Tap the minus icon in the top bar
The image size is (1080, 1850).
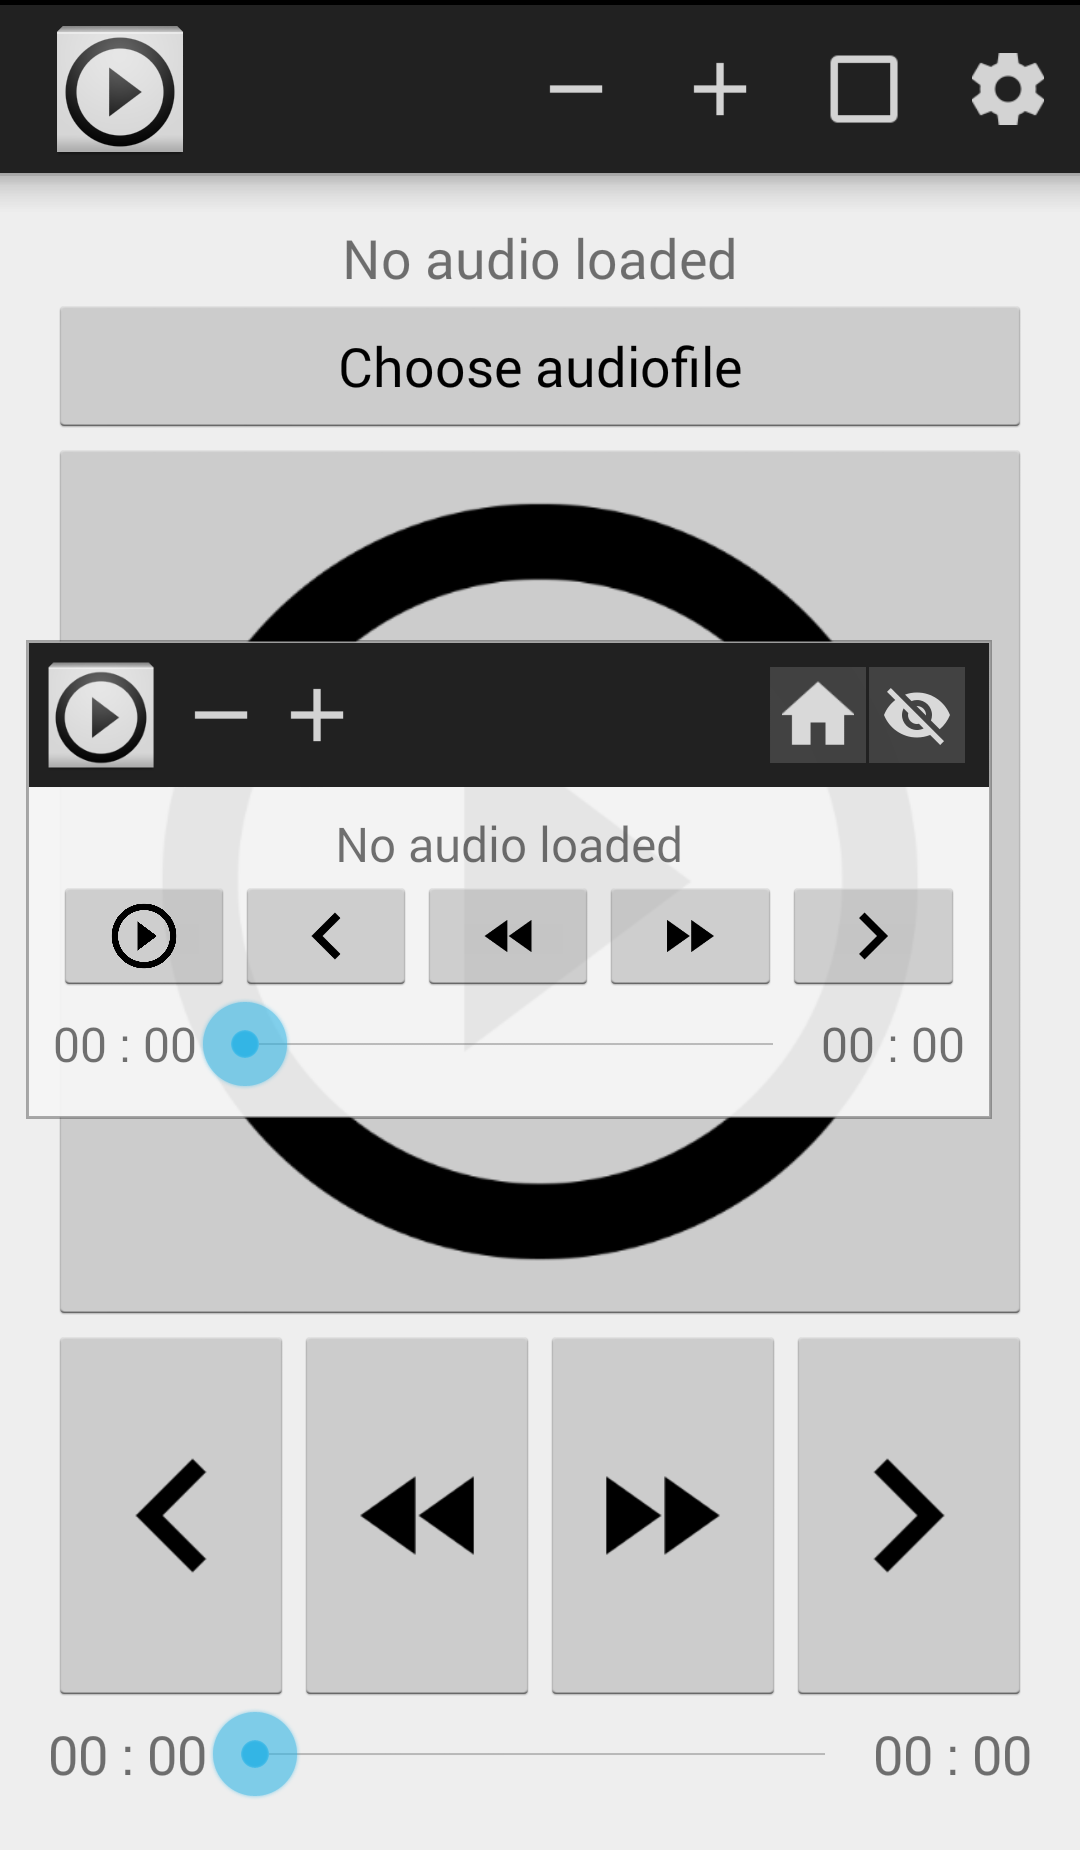(576, 89)
